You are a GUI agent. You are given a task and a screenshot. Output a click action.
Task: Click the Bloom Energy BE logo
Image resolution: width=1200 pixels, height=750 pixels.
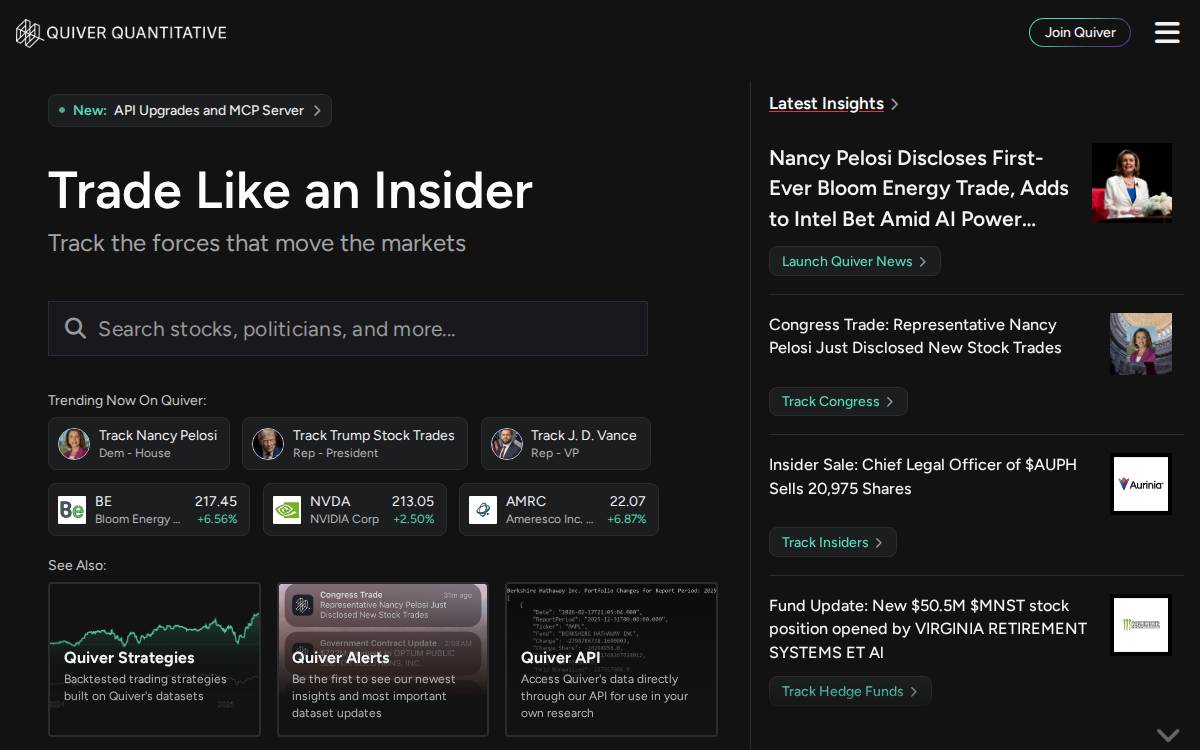click(72, 510)
